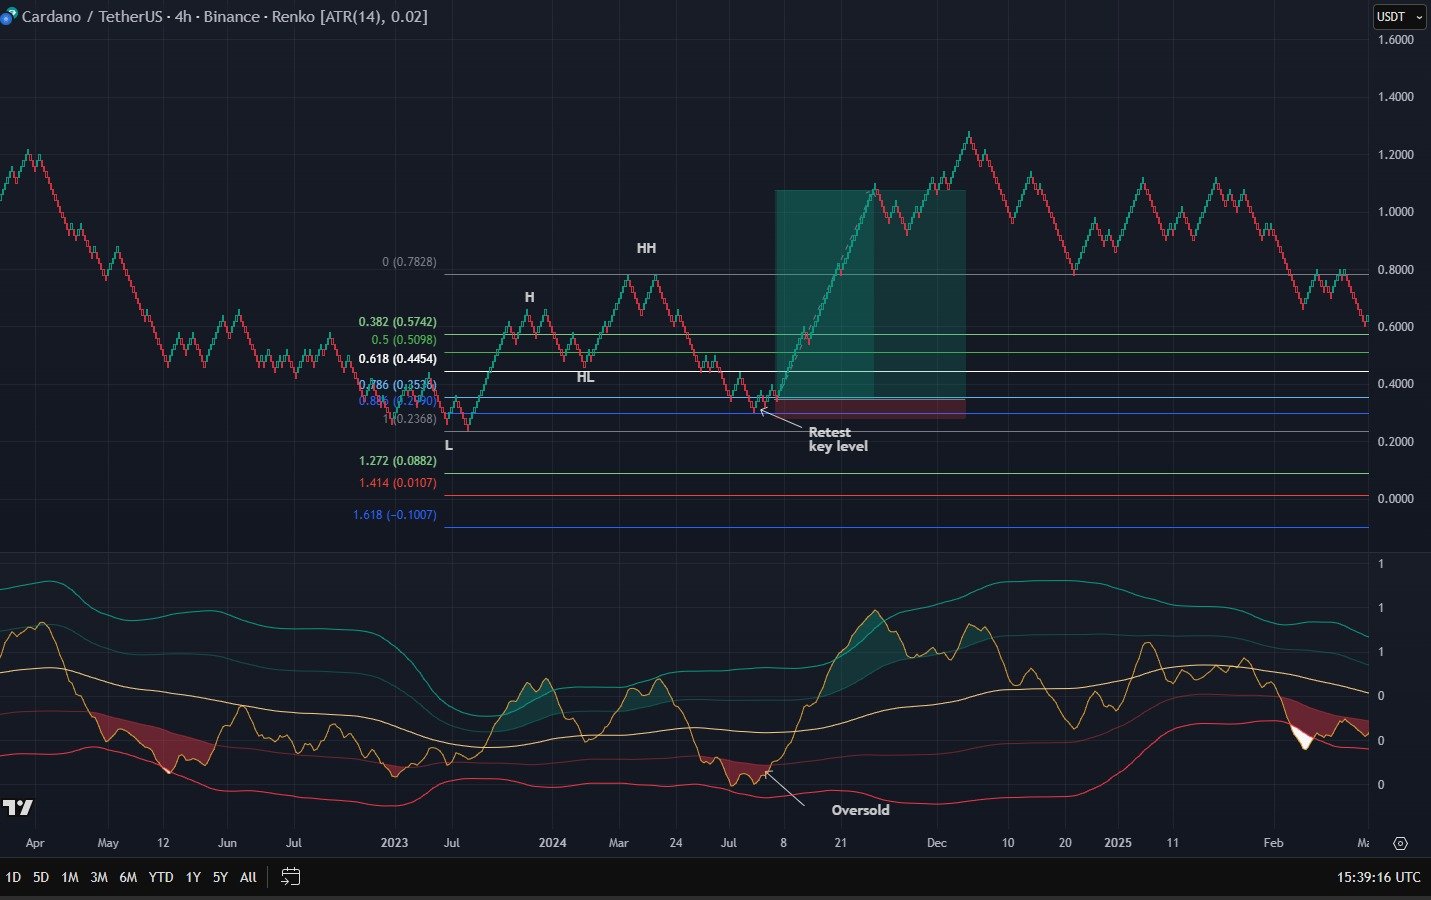
Task: Switch to 1D time range
Action: click(x=13, y=877)
